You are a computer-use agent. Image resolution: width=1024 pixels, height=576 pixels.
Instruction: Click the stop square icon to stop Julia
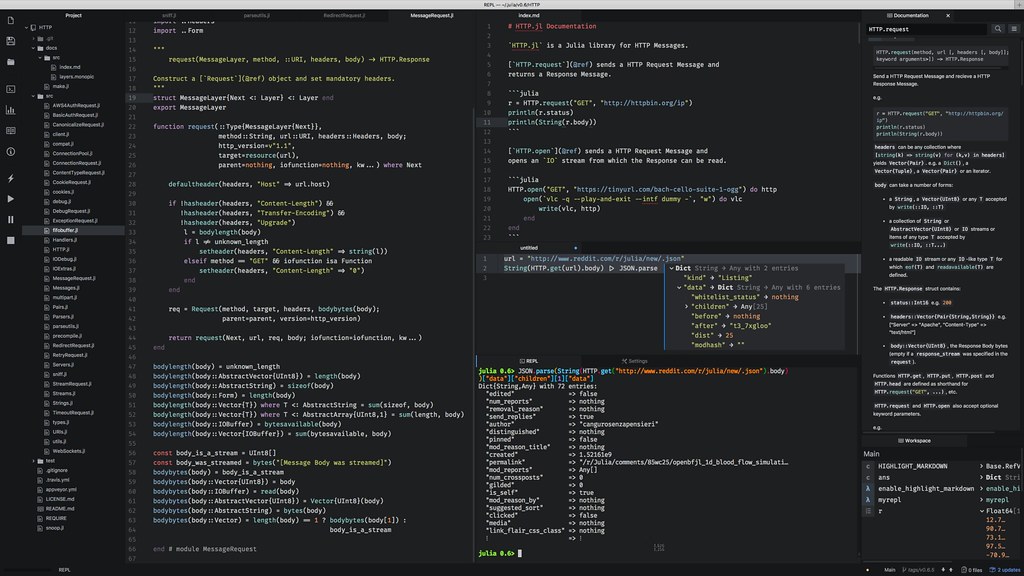coord(10,240)
